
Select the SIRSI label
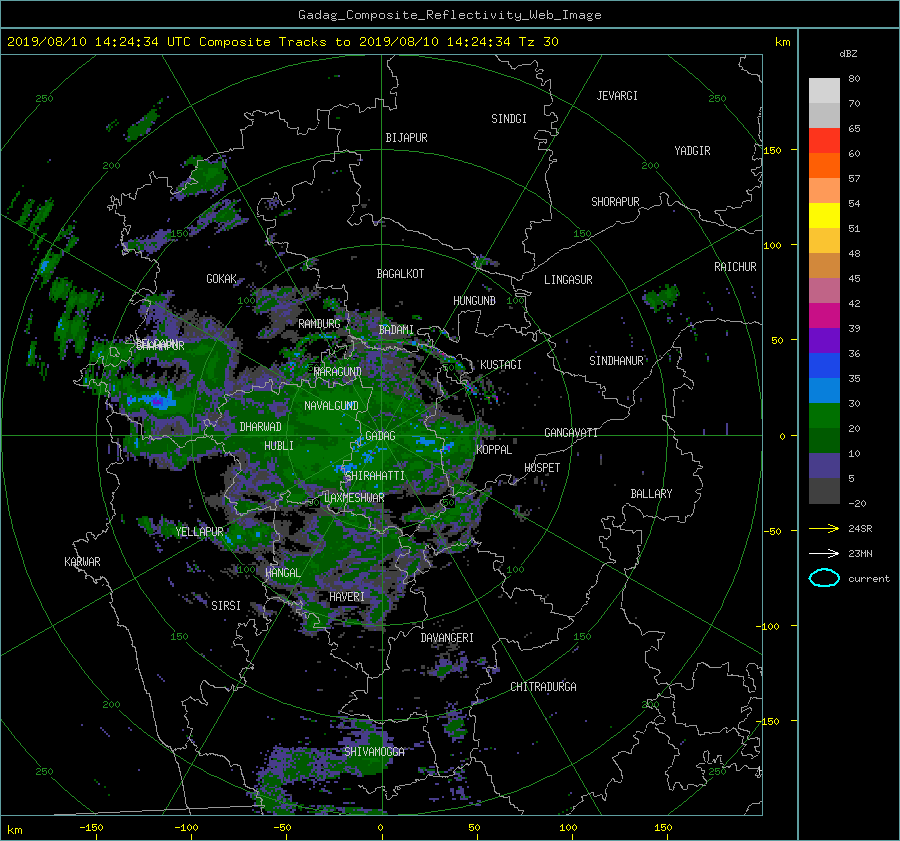pos(226,606)
